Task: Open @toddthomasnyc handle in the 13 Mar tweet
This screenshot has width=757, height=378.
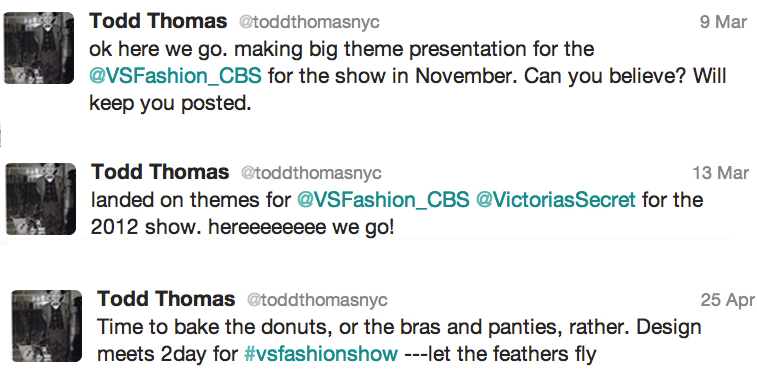Action: [311, 173]
